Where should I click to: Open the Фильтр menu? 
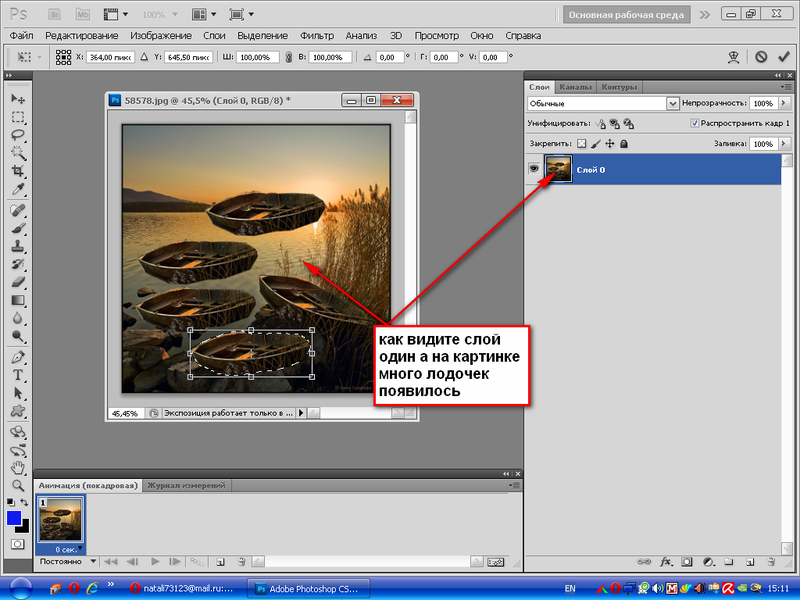[317, 35]
